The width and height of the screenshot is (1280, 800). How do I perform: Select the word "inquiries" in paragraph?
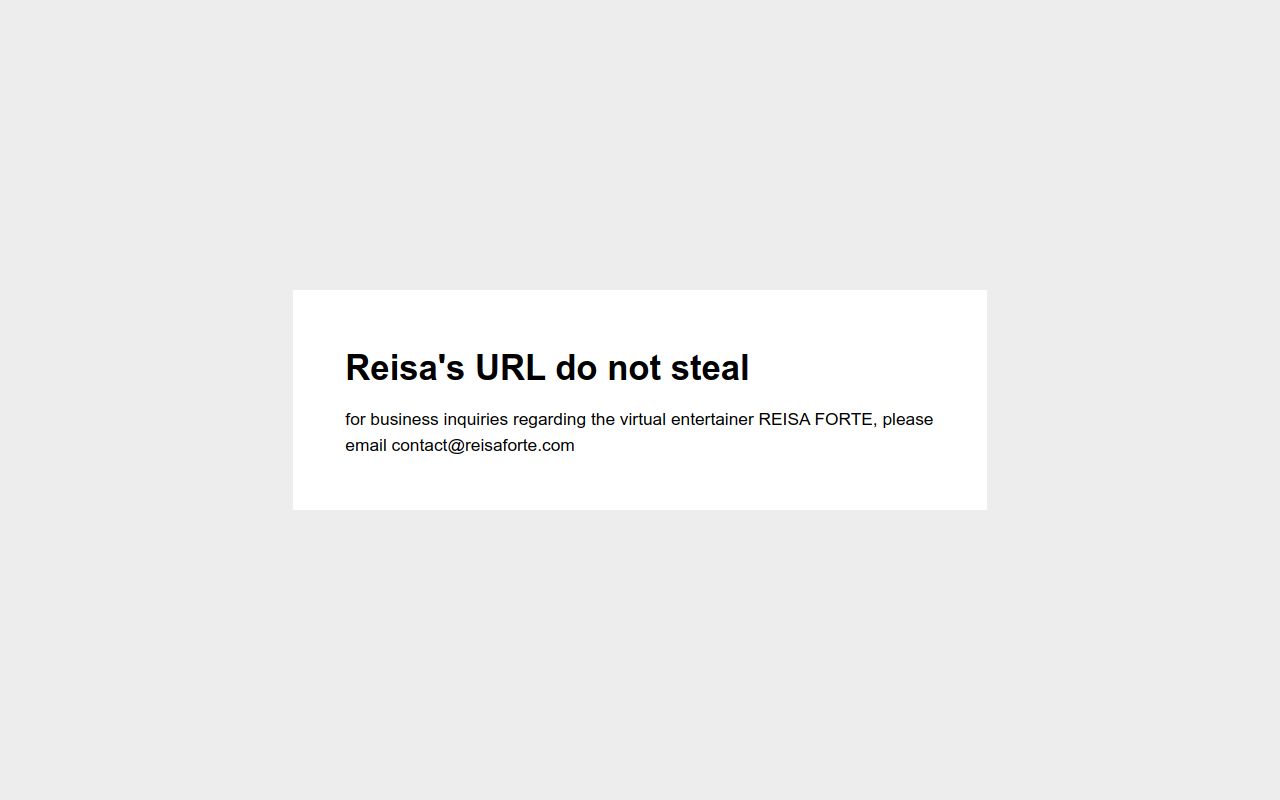point(476,420)
